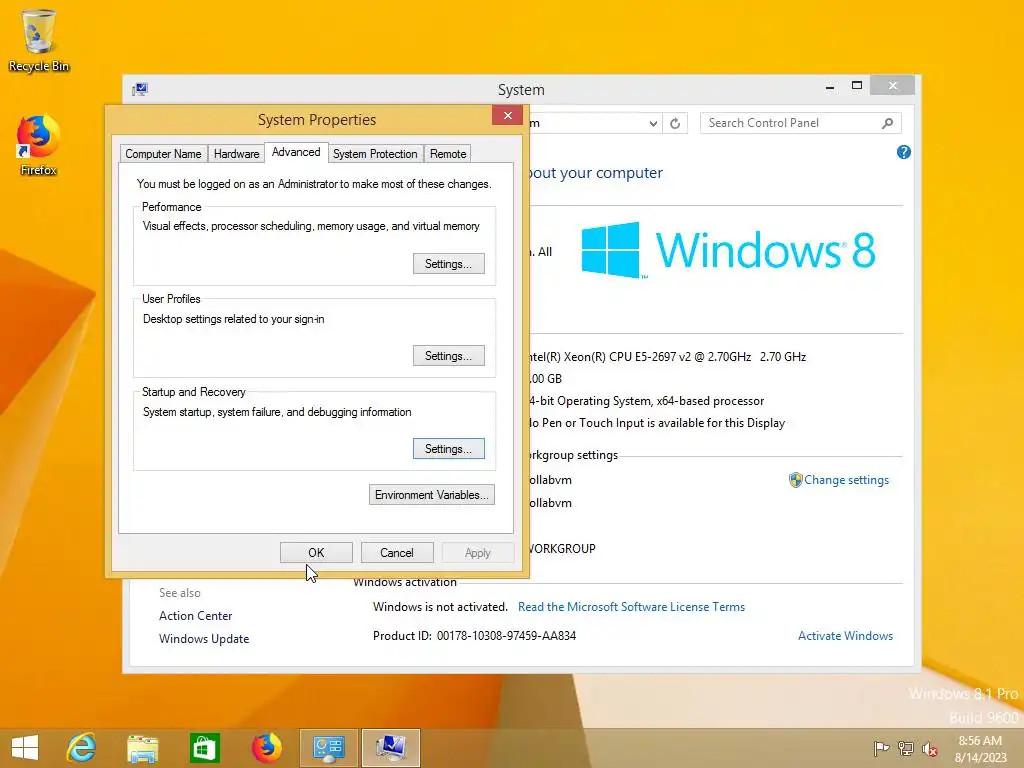Screen dimensions: 1024x768
Task: Confirm with the OK button
Action: click(316, 552)
